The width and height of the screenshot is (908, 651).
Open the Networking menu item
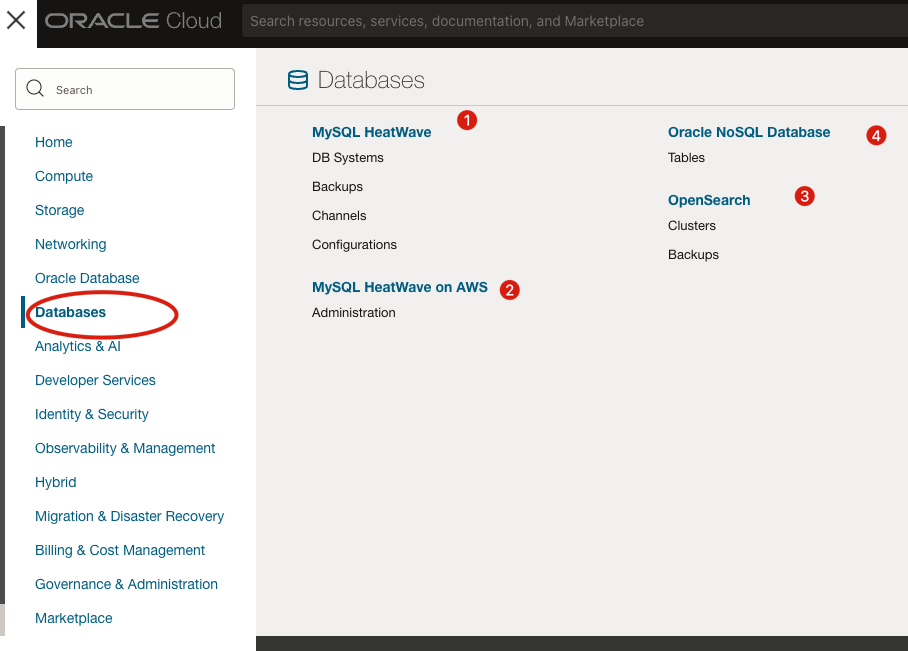click(71, 244)
